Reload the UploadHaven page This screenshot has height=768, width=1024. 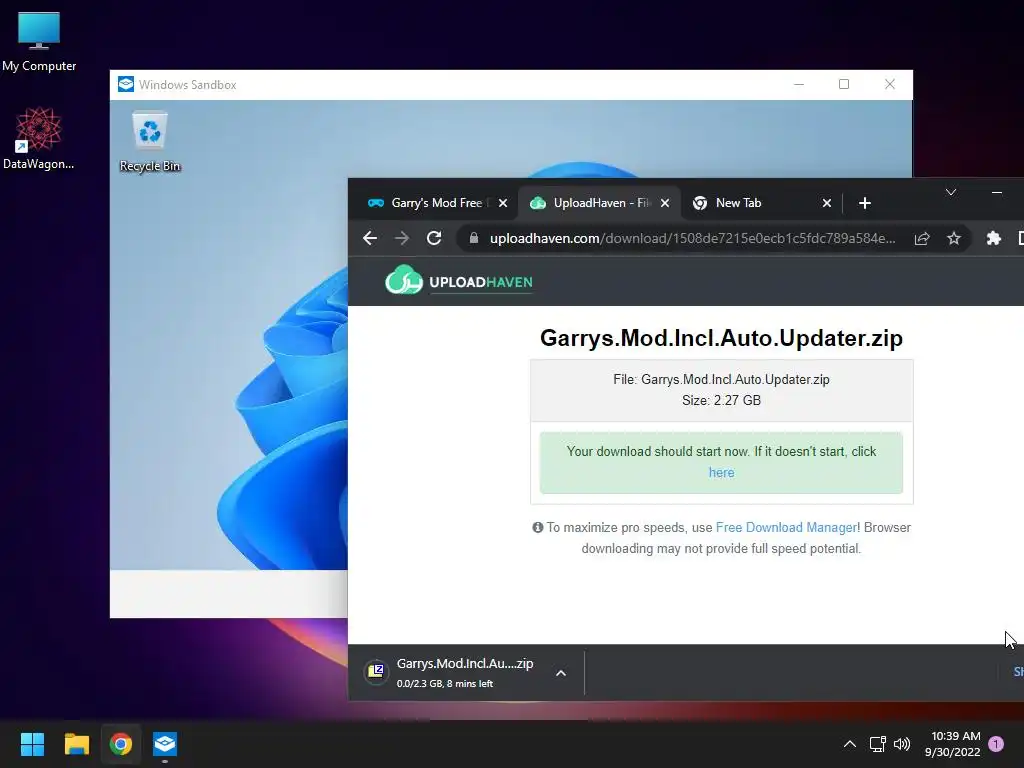point(434,238)
